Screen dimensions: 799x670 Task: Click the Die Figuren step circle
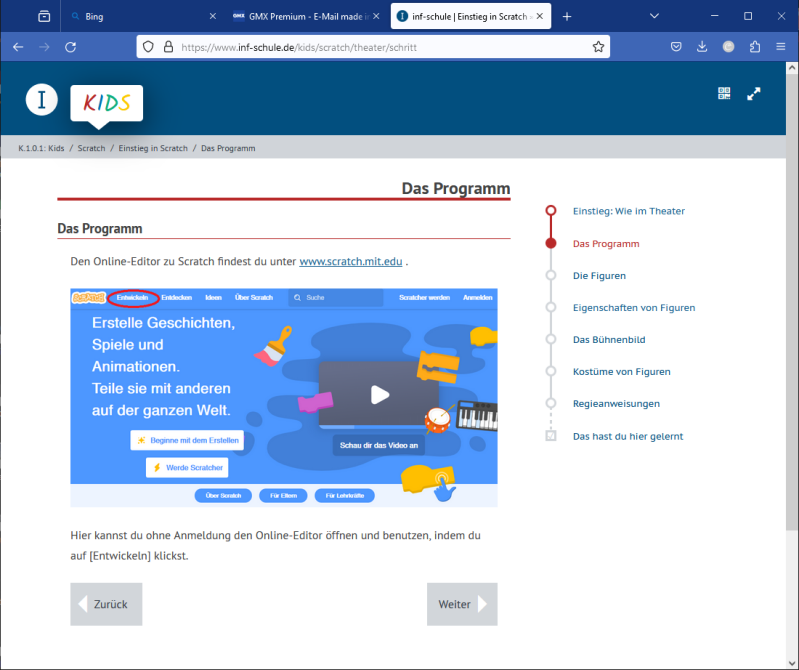click(x=551, y=275)
